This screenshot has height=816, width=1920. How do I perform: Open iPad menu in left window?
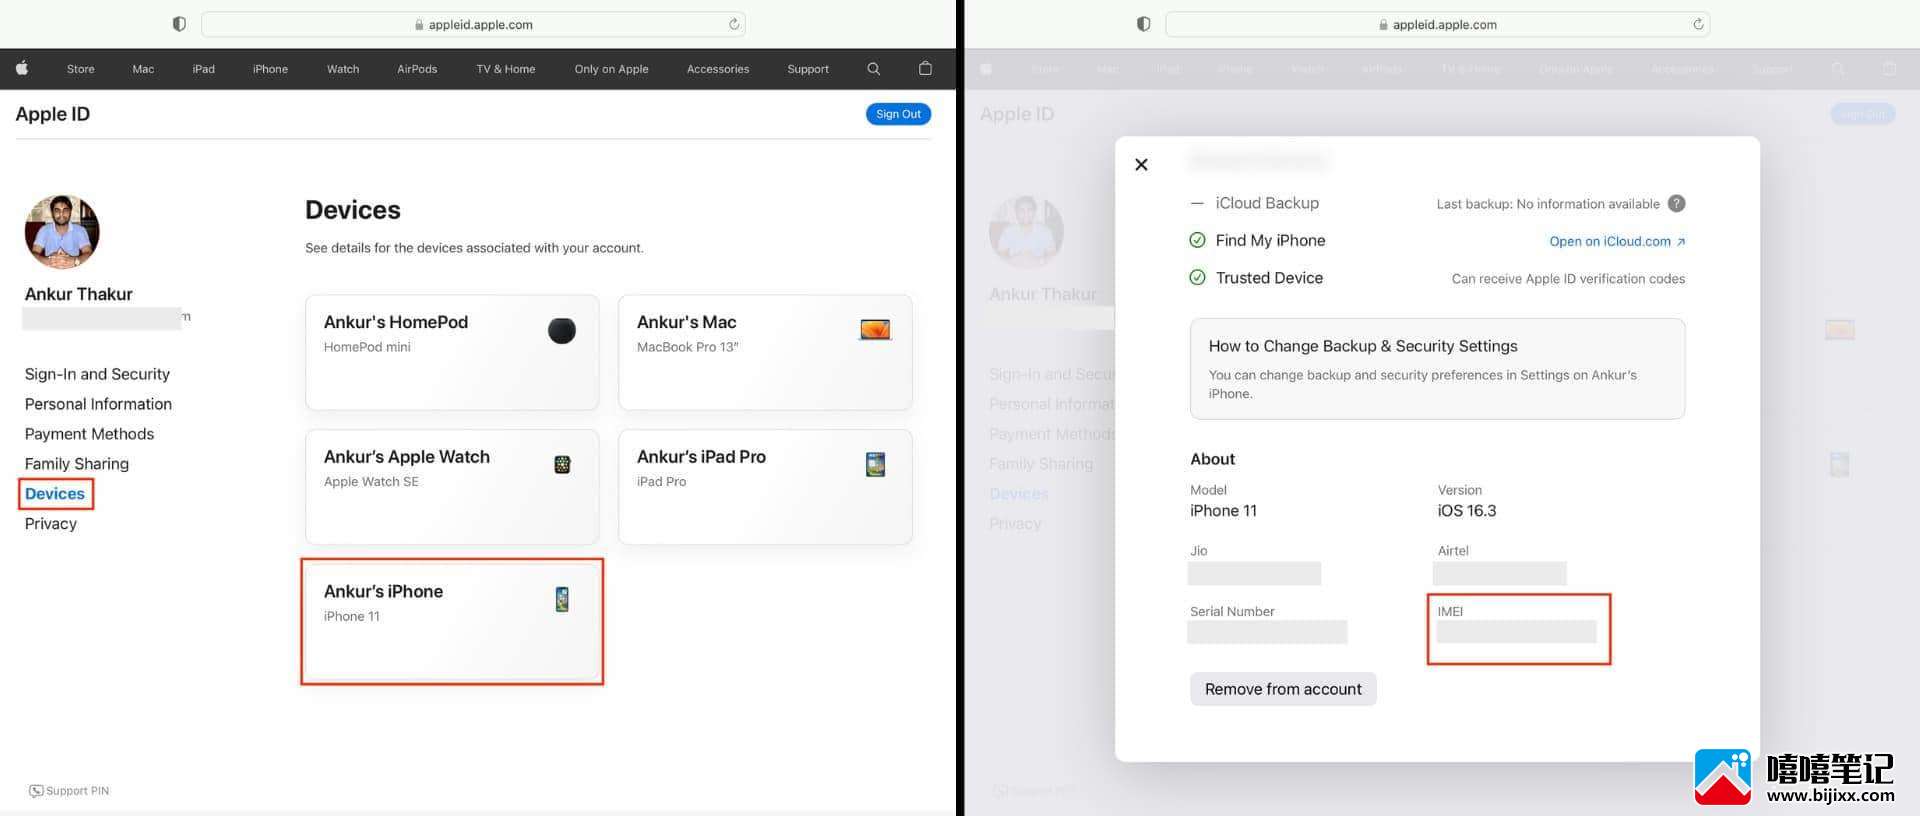tap(204, 69)
